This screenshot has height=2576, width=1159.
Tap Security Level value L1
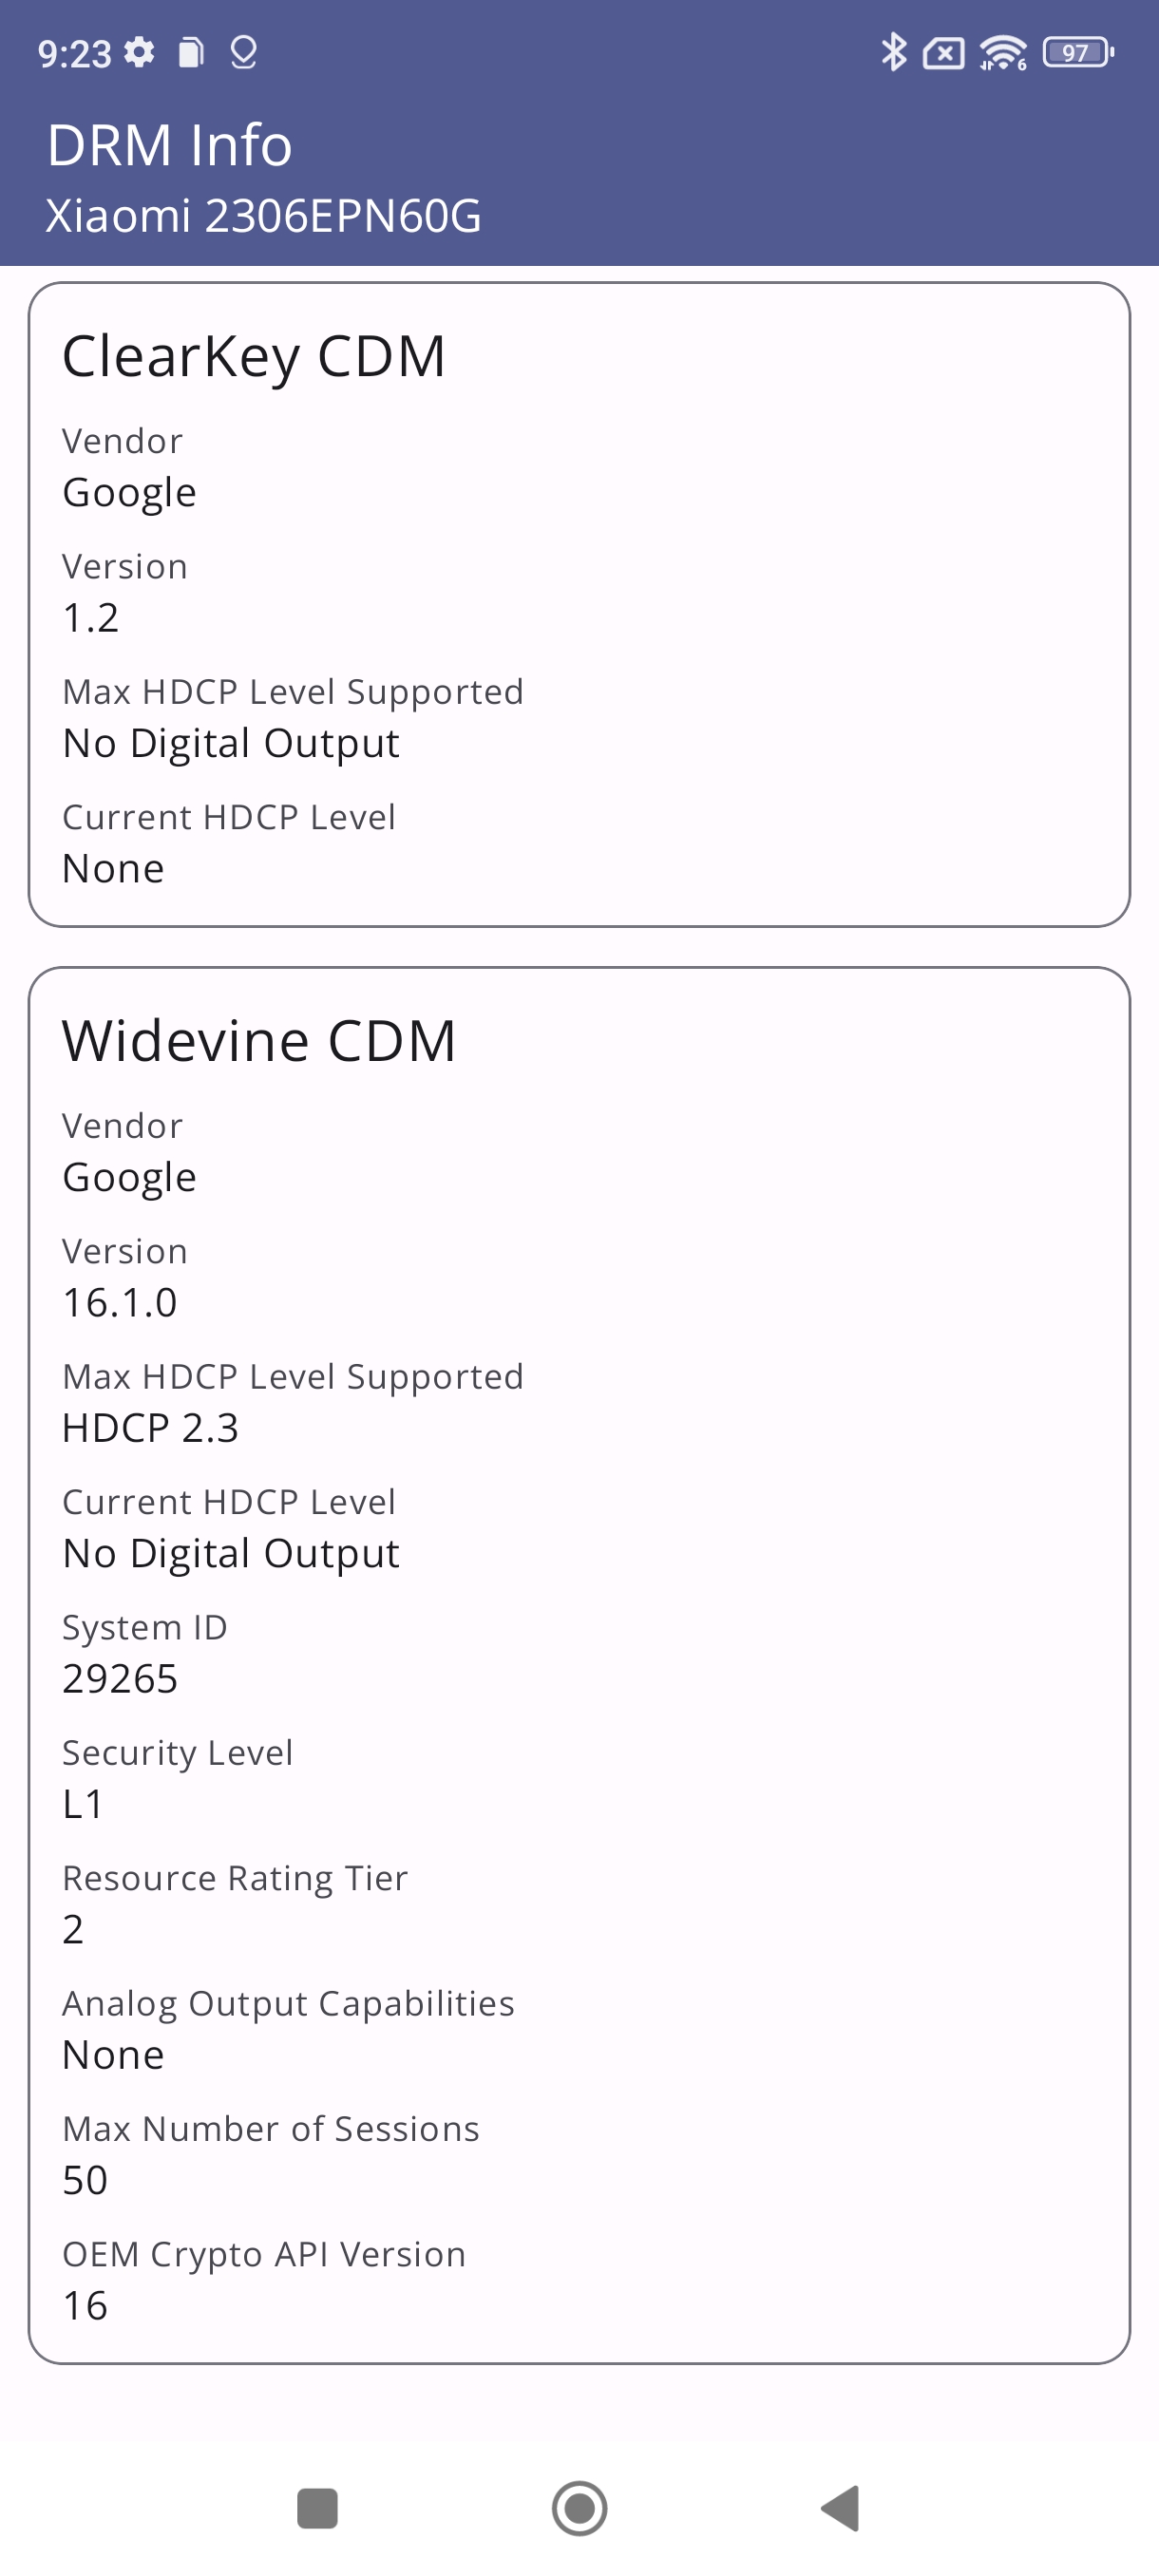click(83, 1804)
